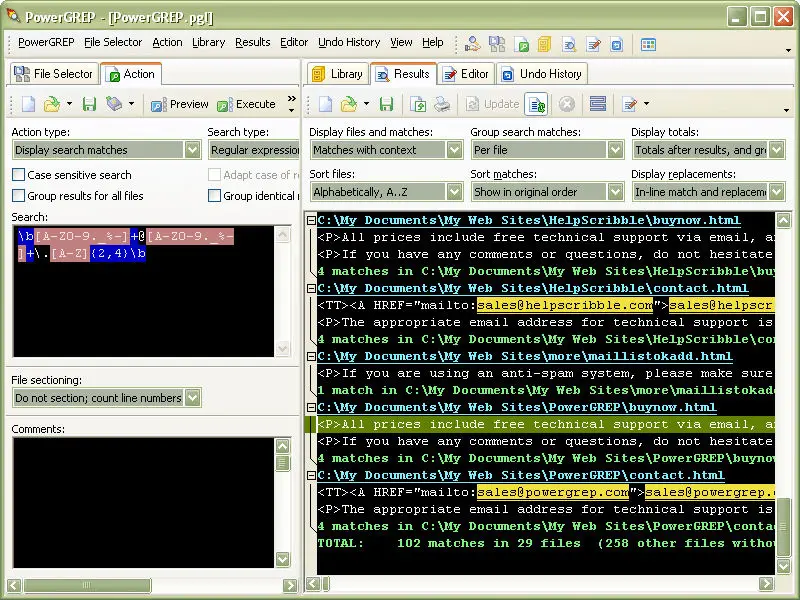800x600 pixels.
Task: Click the open action folder icon
Action: 52,104
